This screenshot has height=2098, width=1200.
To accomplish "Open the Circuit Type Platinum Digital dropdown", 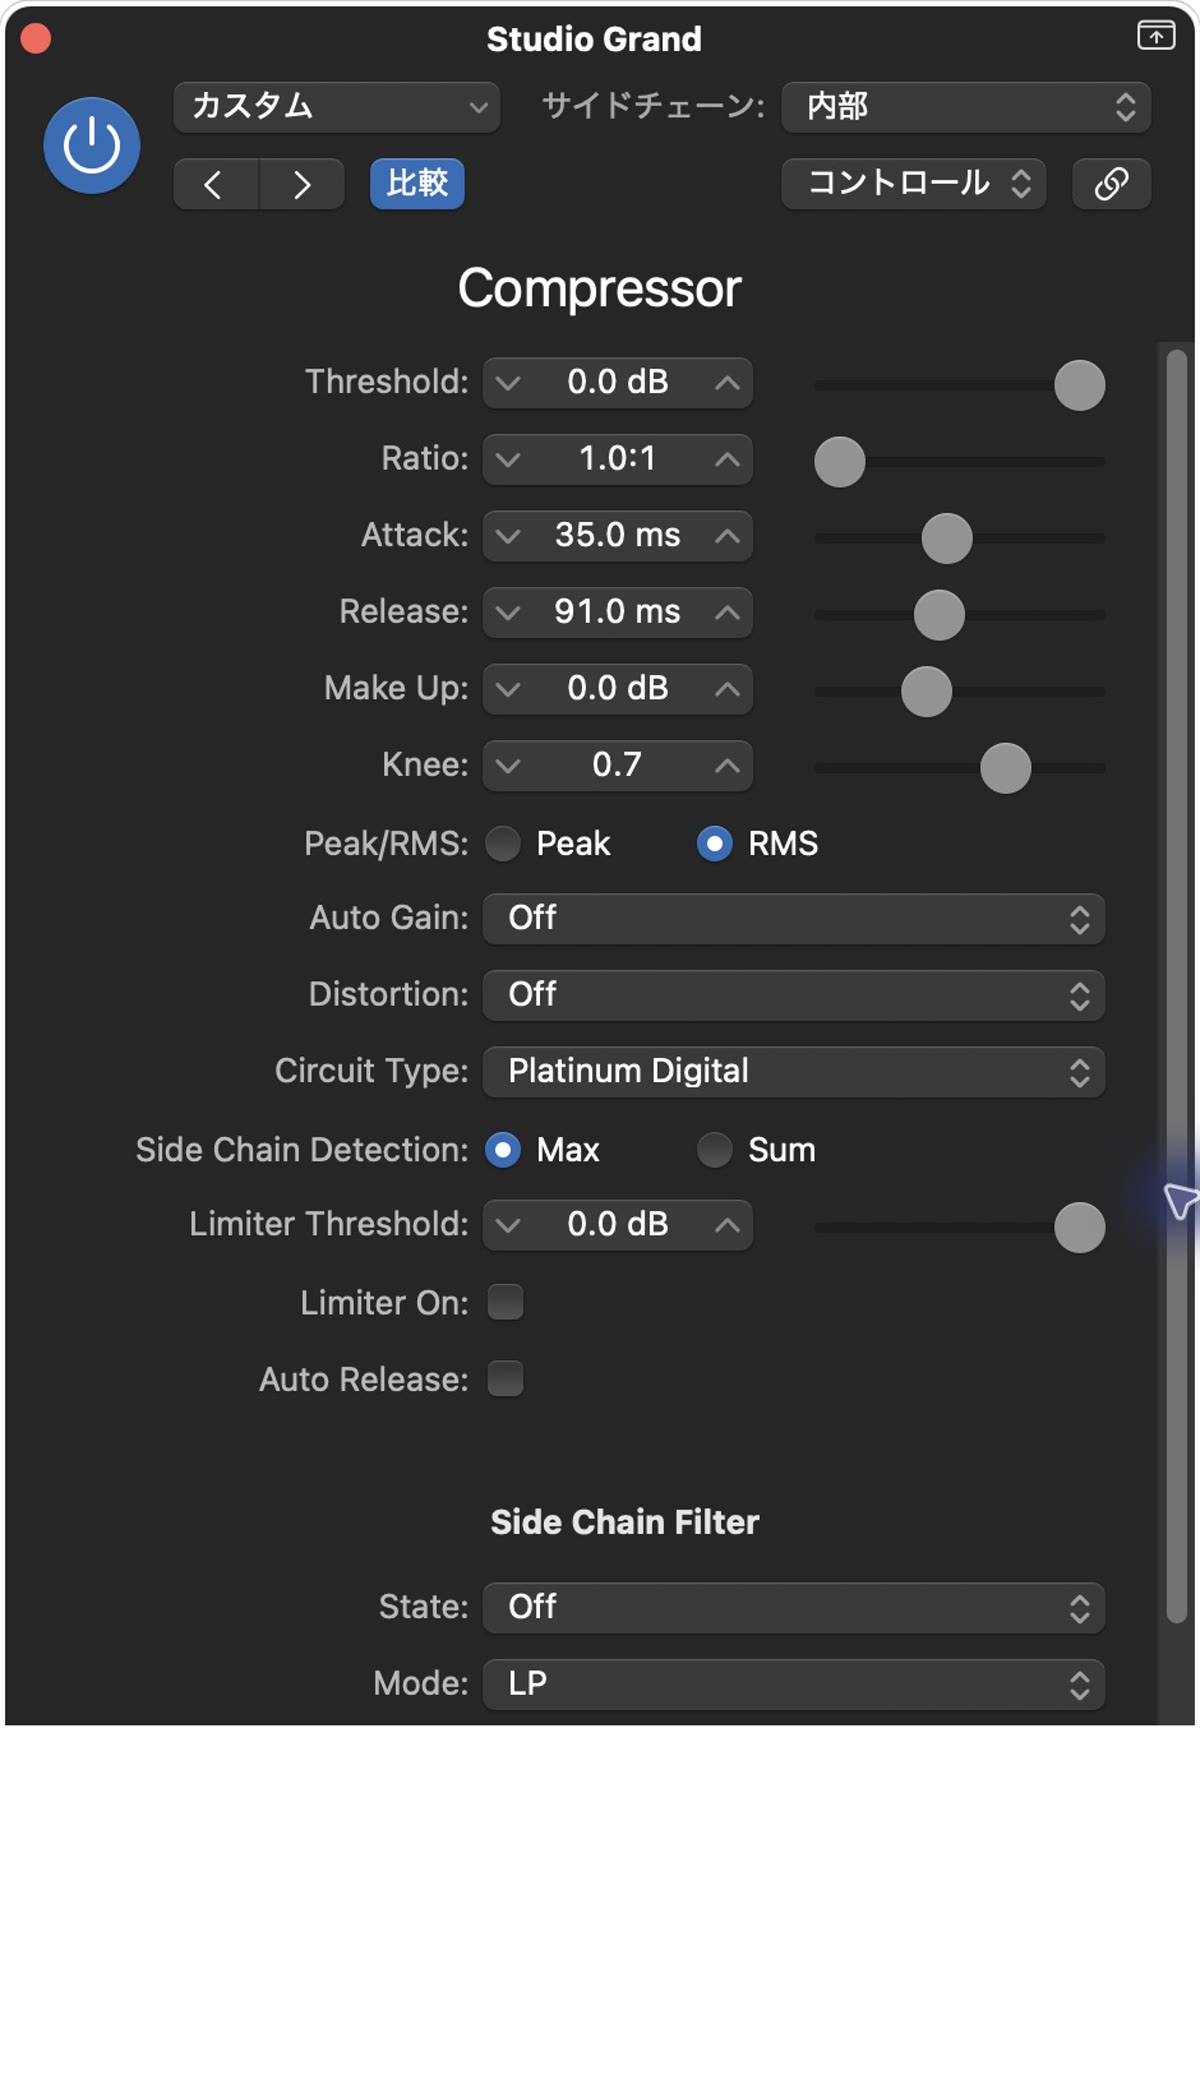I will 794,1072.
